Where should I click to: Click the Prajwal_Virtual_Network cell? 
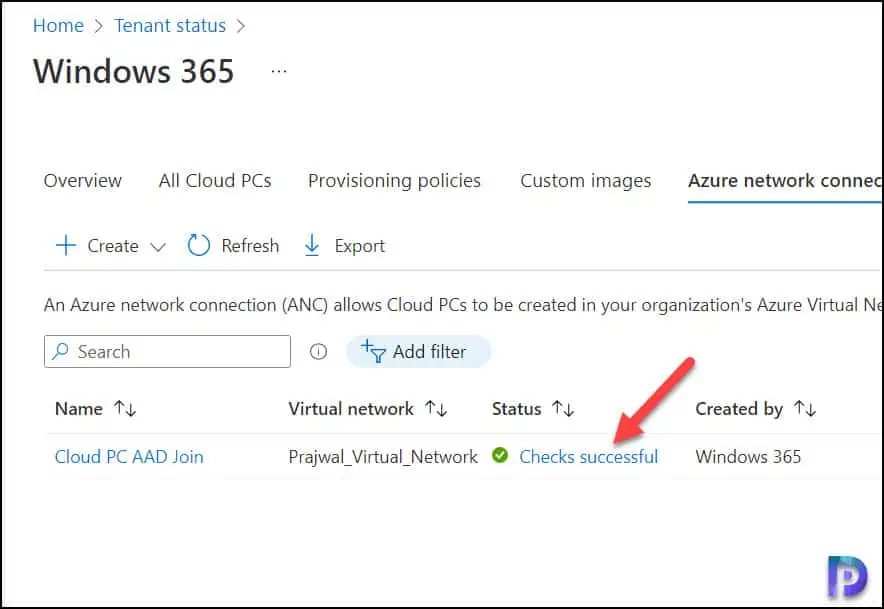(383, 456)
